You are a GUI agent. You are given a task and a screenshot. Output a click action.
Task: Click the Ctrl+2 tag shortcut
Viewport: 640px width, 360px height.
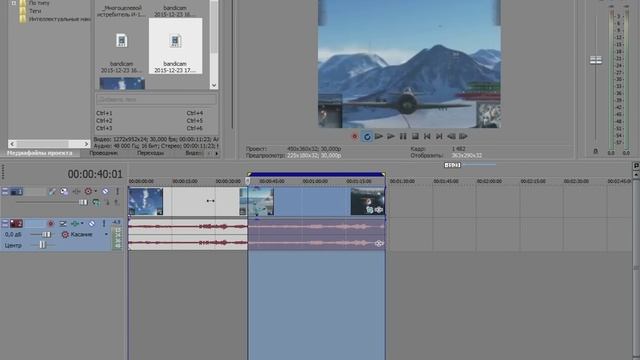[104, 121]
